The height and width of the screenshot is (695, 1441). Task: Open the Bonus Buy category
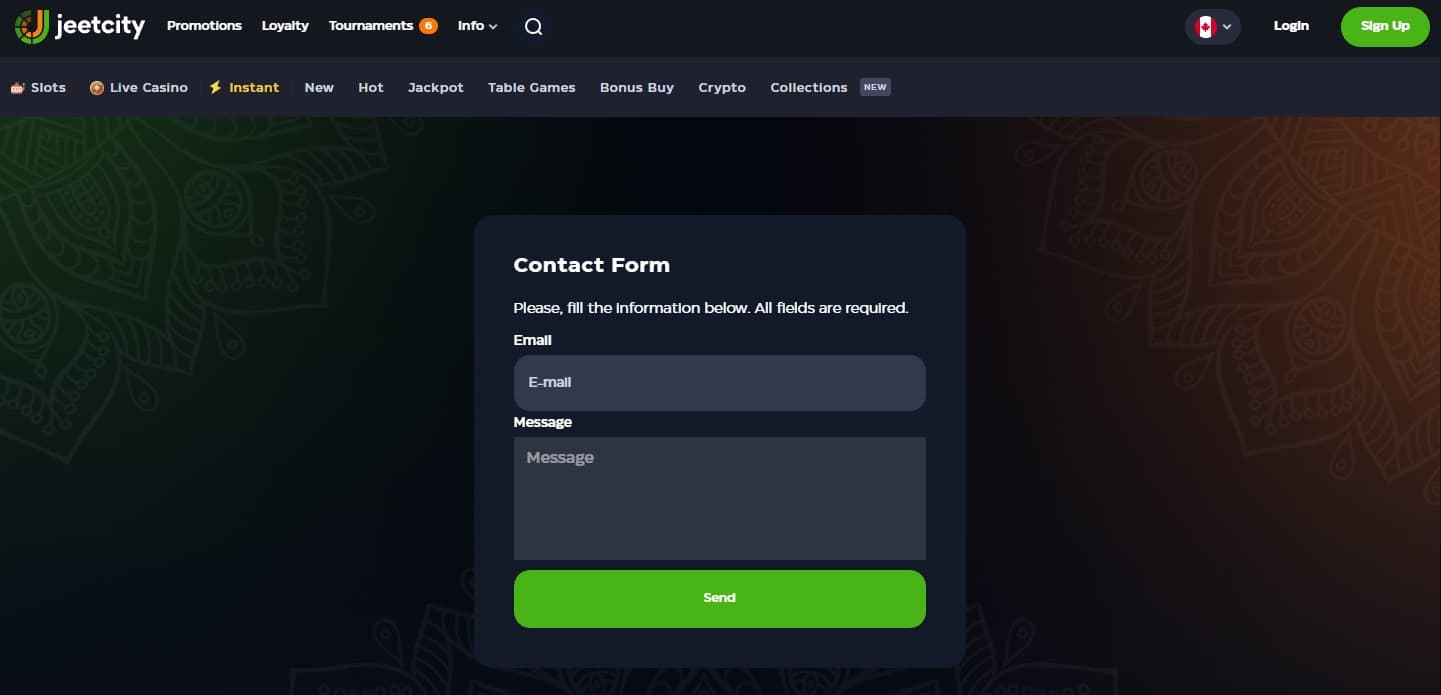pyautogui.click(x=637, y=88)
